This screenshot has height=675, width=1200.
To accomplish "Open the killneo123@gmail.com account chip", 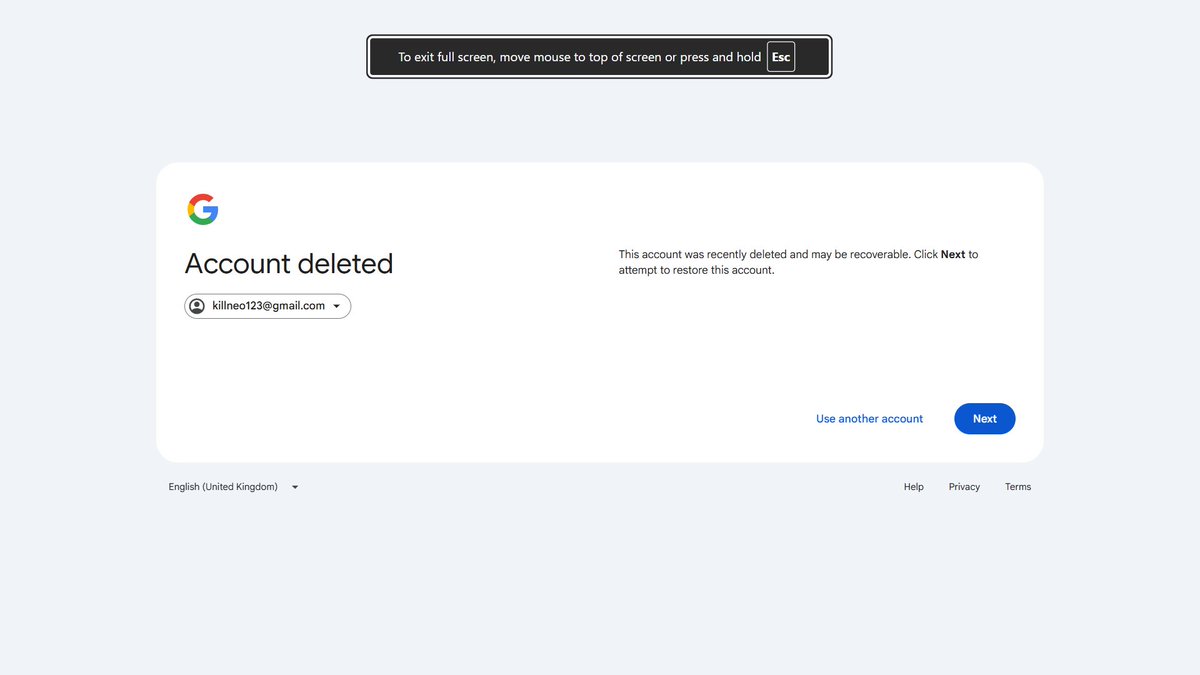I will [x=268, y=306].
